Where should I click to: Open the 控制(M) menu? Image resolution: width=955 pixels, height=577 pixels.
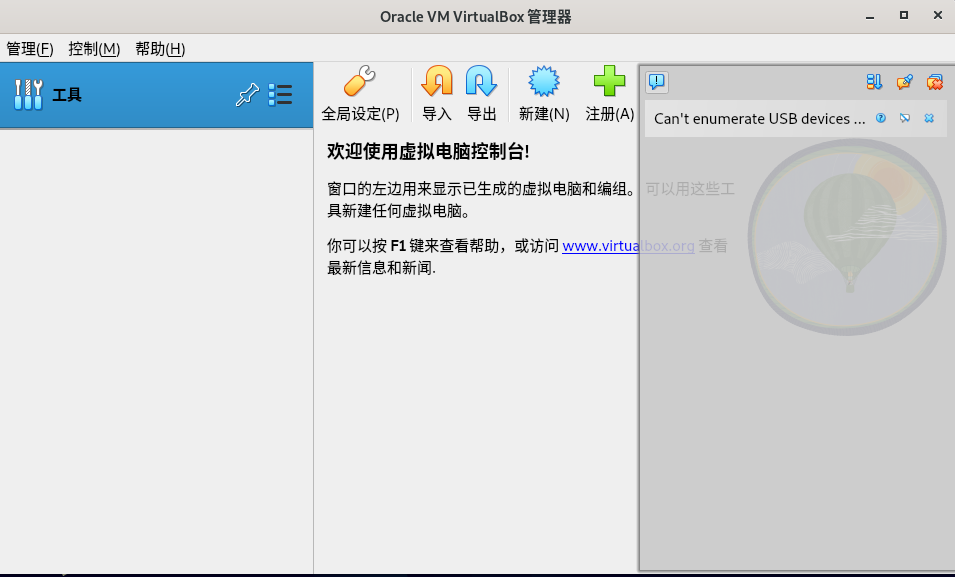tap(94, 49)
